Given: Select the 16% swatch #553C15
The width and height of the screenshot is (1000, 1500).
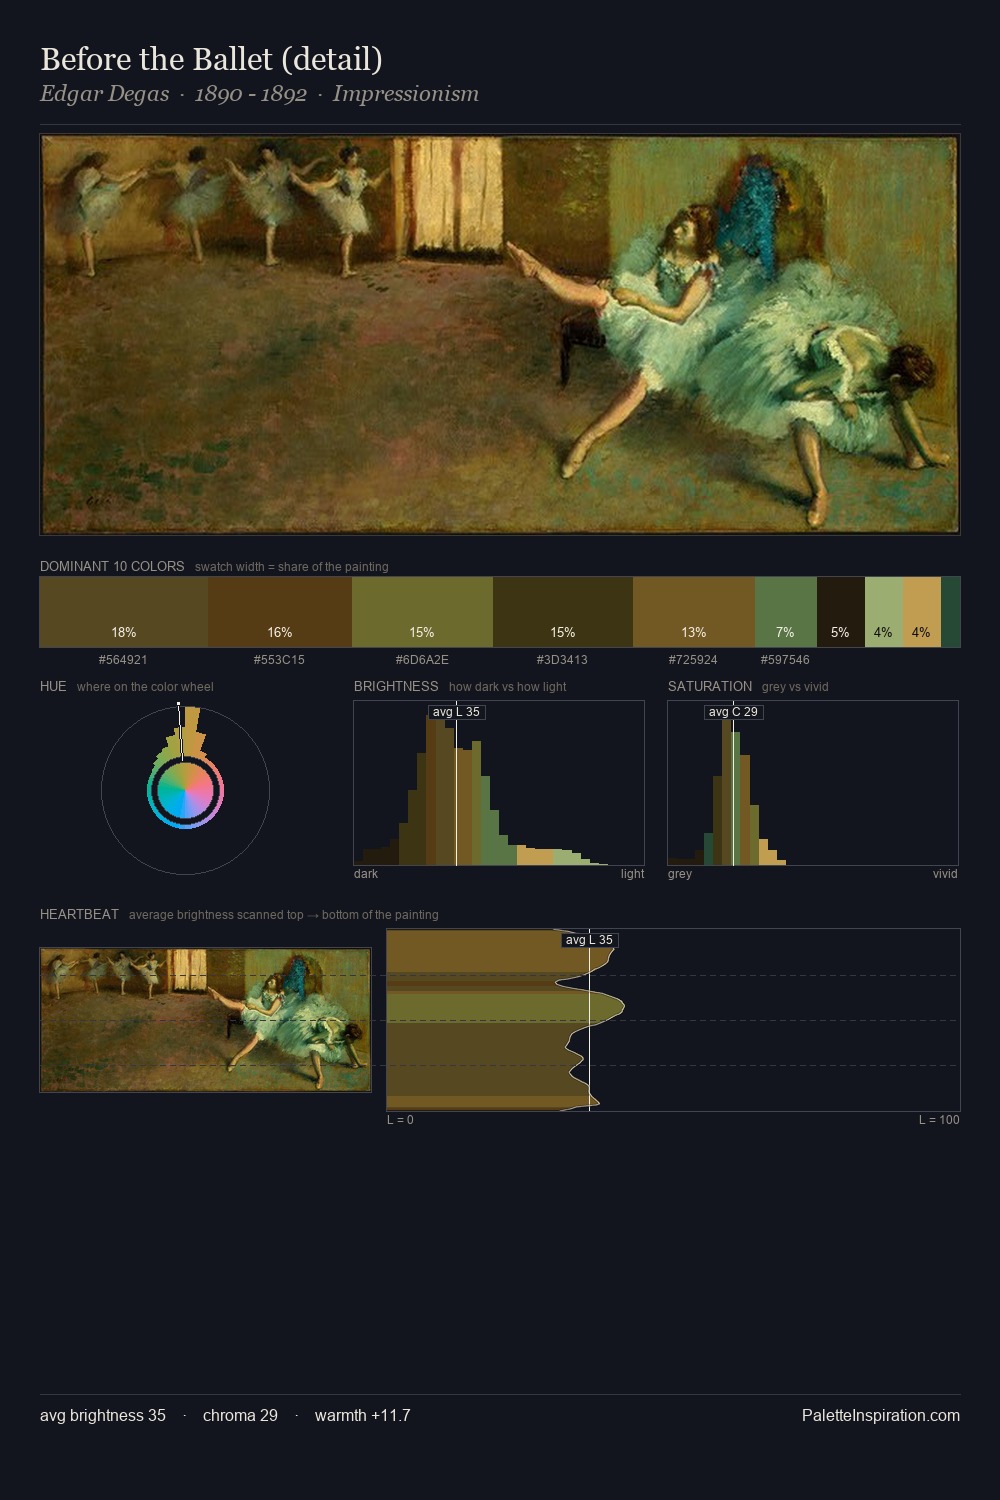Looking at the screenshot, I should [280, 612].
